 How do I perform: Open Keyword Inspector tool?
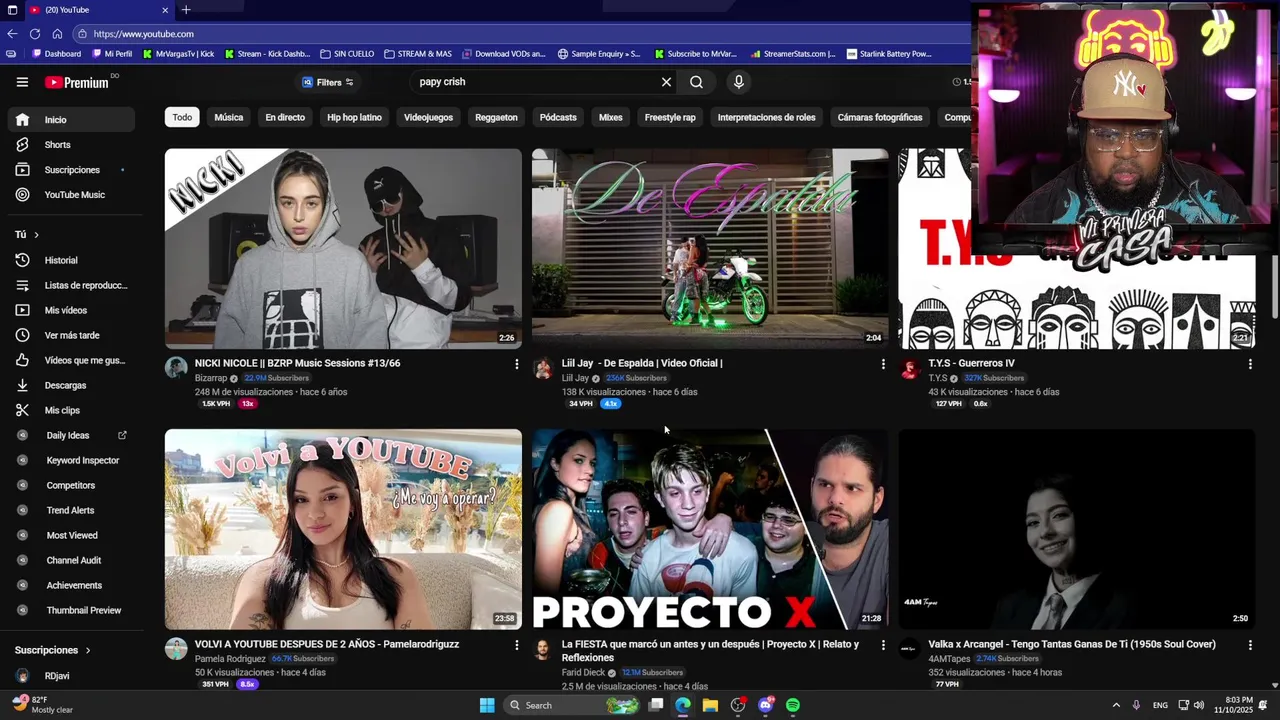click(x=69, y=460)
